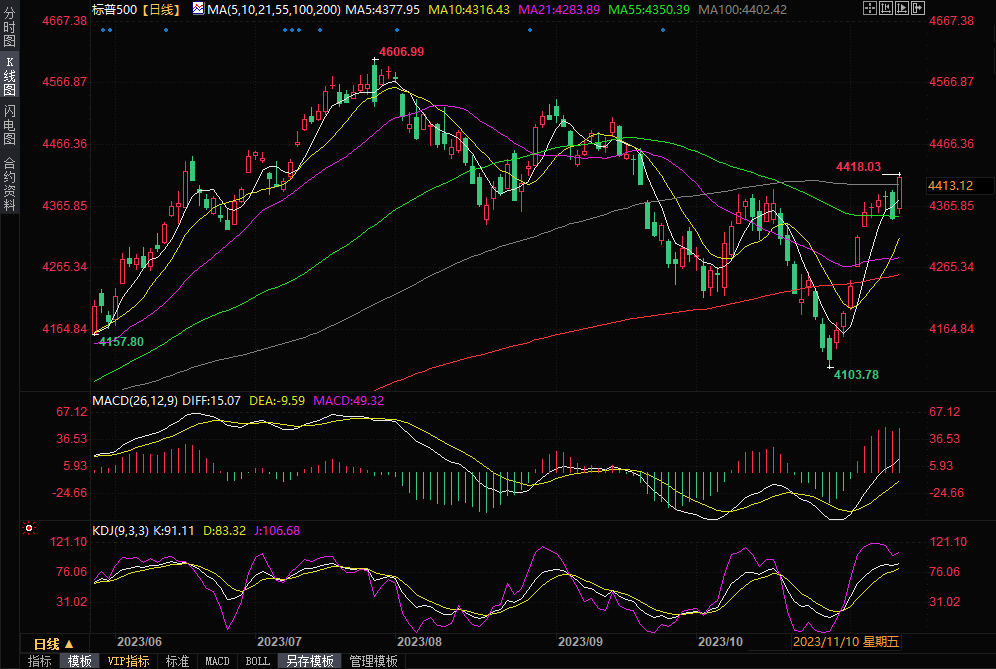This screenshot has width=996, height=669.
Task: Open the 闪电图 side tab
Action: pyautogui.click(x=10, y=125)
